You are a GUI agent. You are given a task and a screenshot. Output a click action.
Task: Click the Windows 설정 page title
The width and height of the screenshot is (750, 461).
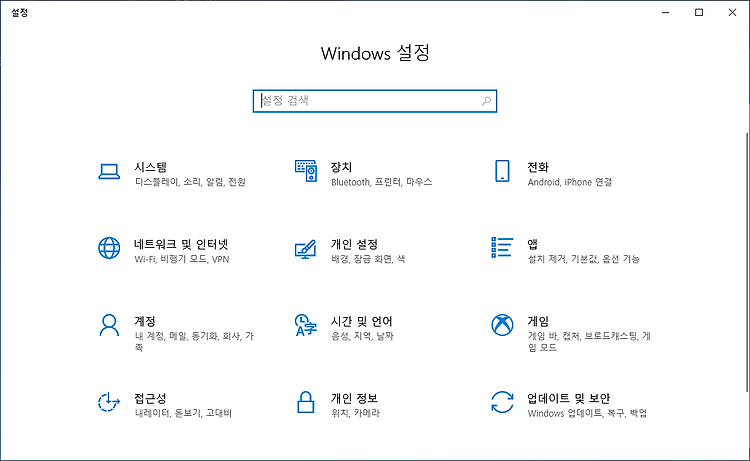click(375, 53)
